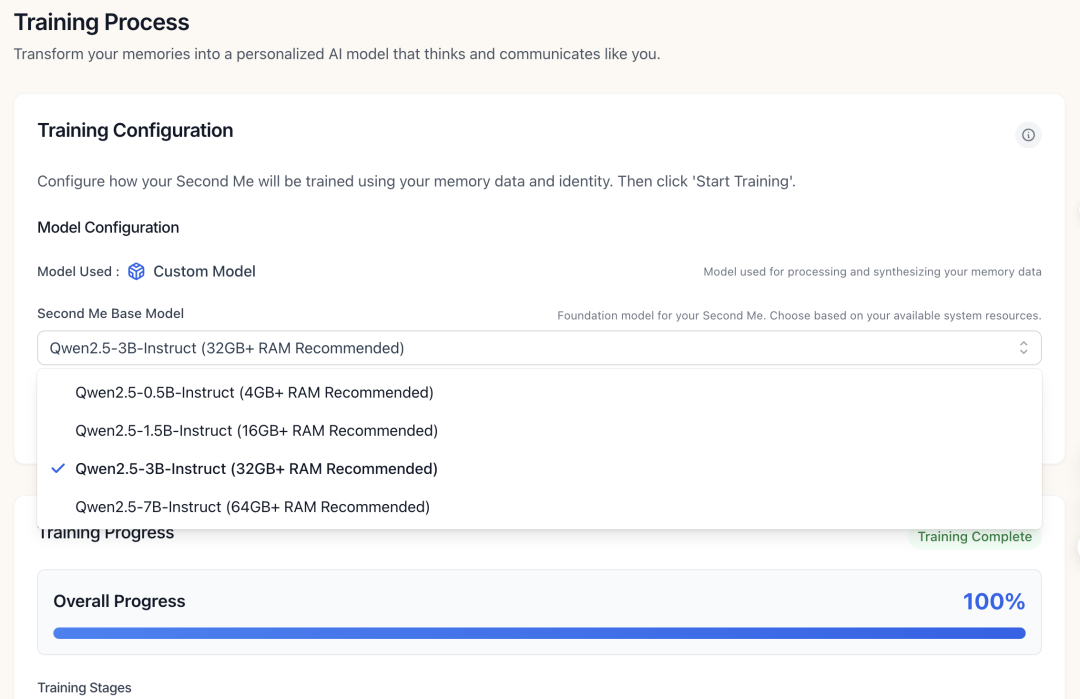
Task: Click the Training Stages label
Action: click(x=84, y=687)
